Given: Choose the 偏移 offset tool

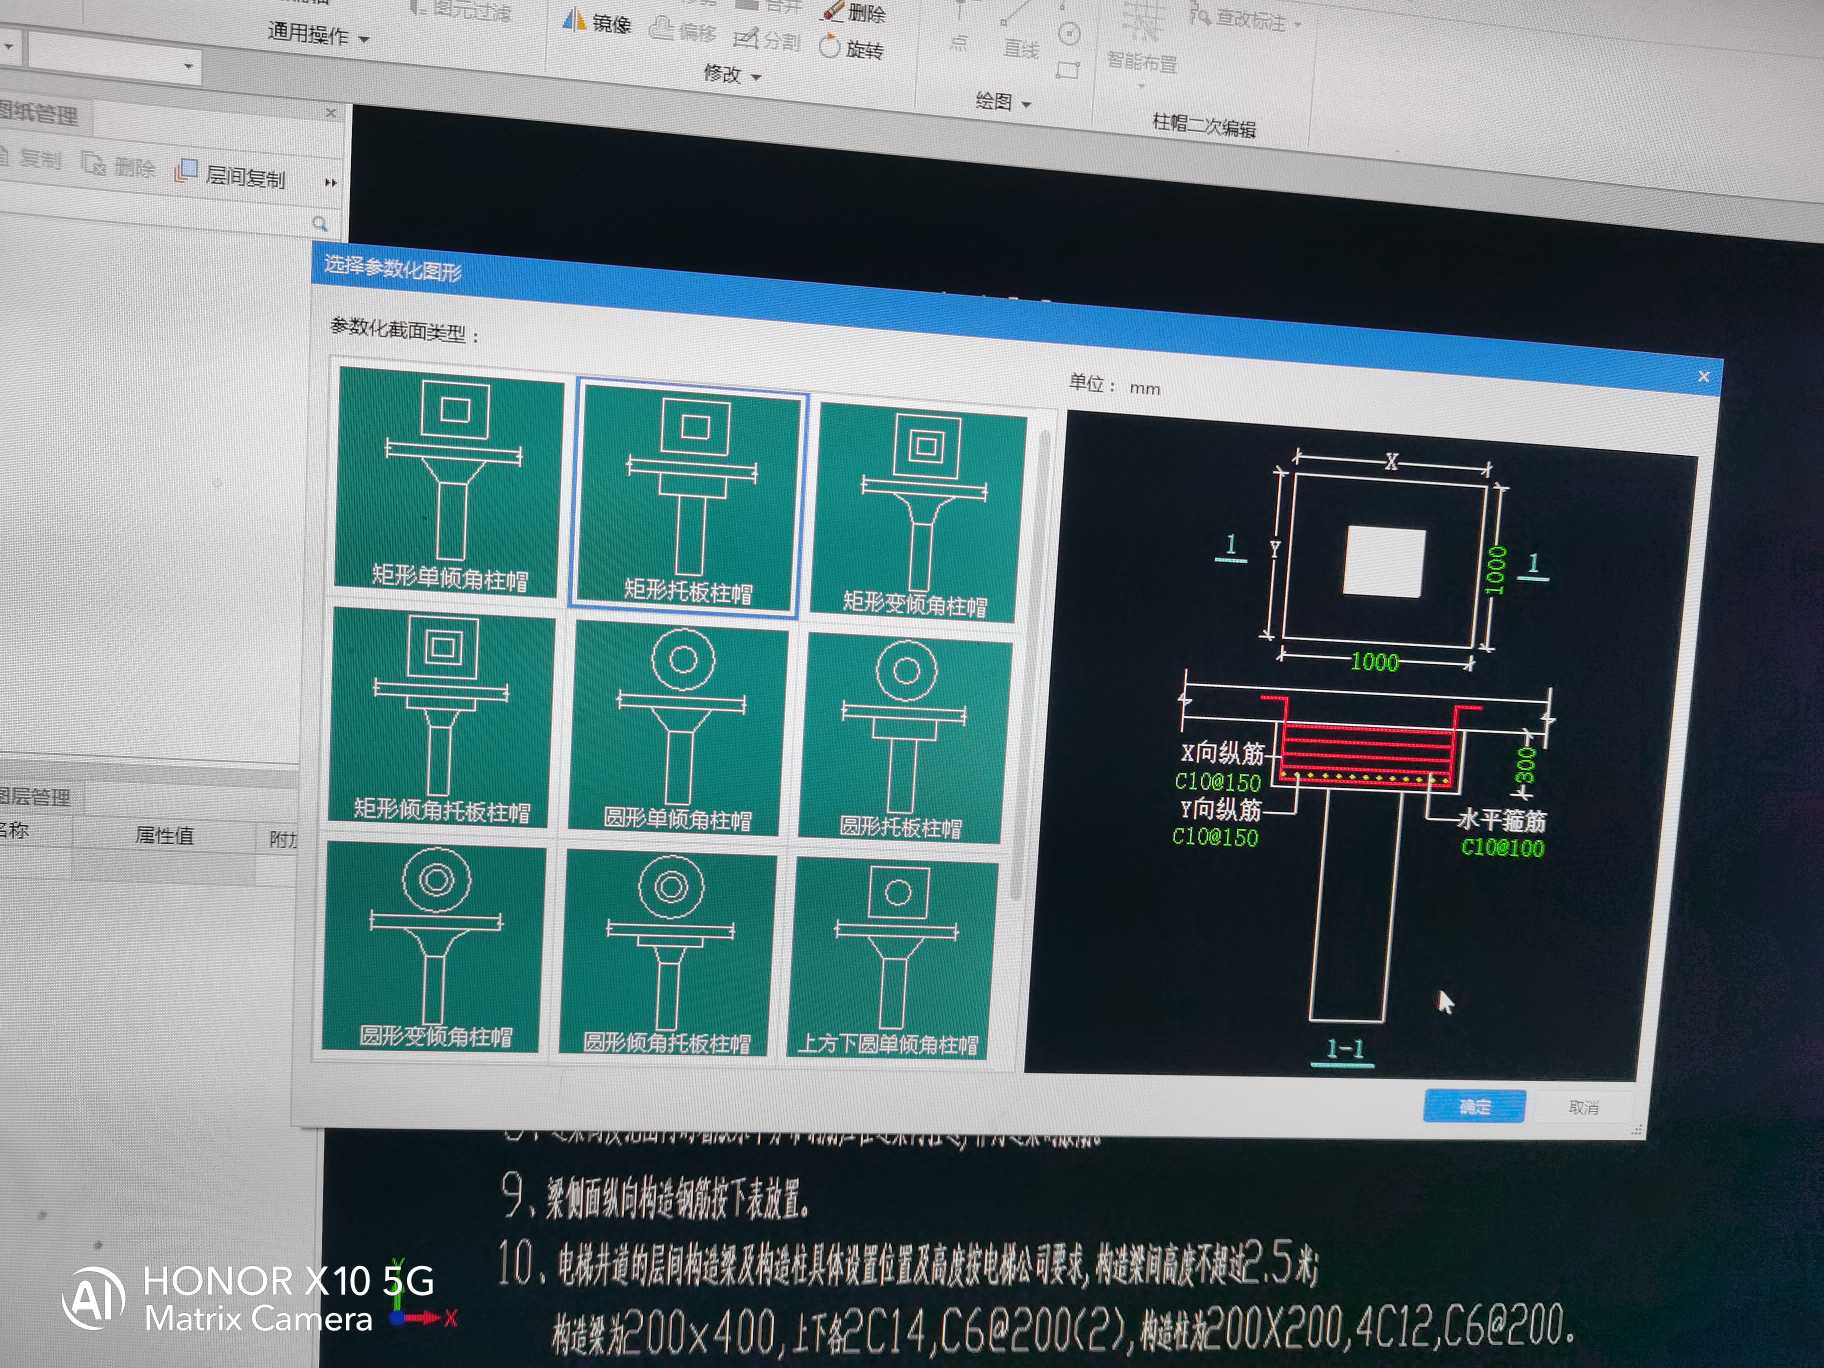Looking at the screenshot, I should [x=684, y=31].
